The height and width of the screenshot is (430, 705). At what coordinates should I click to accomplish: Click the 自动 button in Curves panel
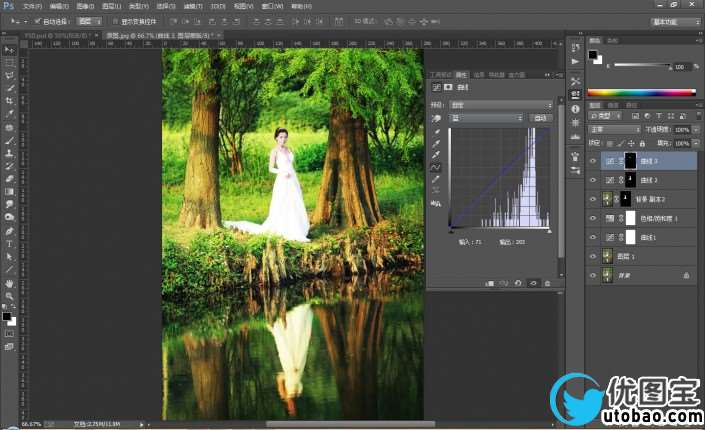click(x=541, y=117)
